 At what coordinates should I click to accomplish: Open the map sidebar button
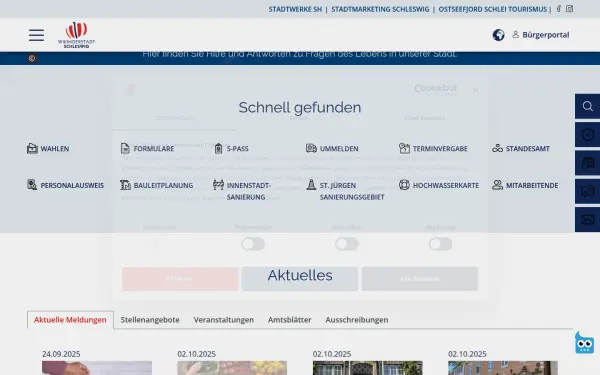coord(587,191)
